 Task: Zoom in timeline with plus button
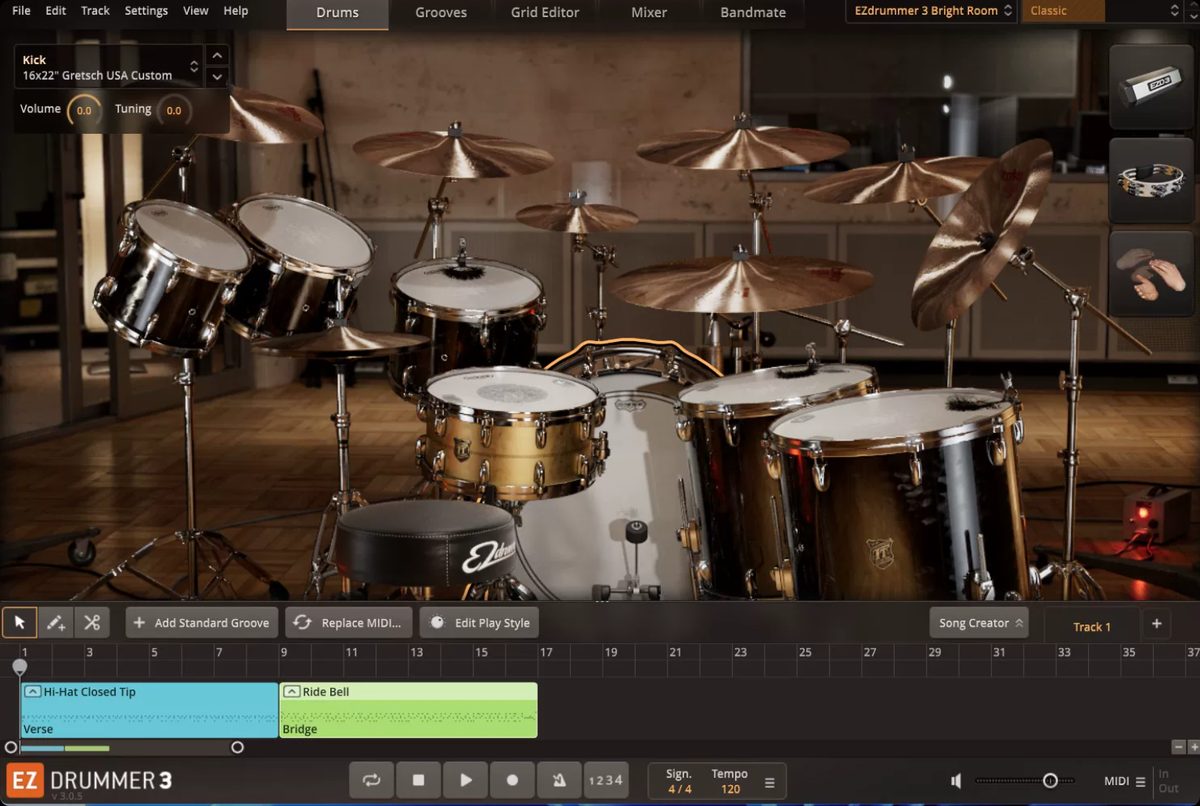(1193, 747)
